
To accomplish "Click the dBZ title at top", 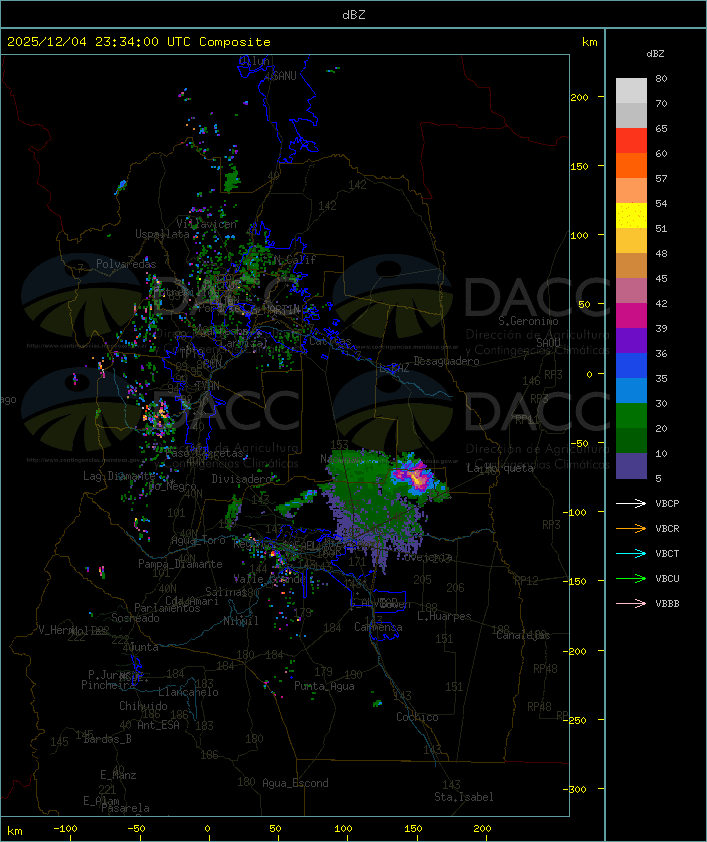I will (x=354, y=15).
